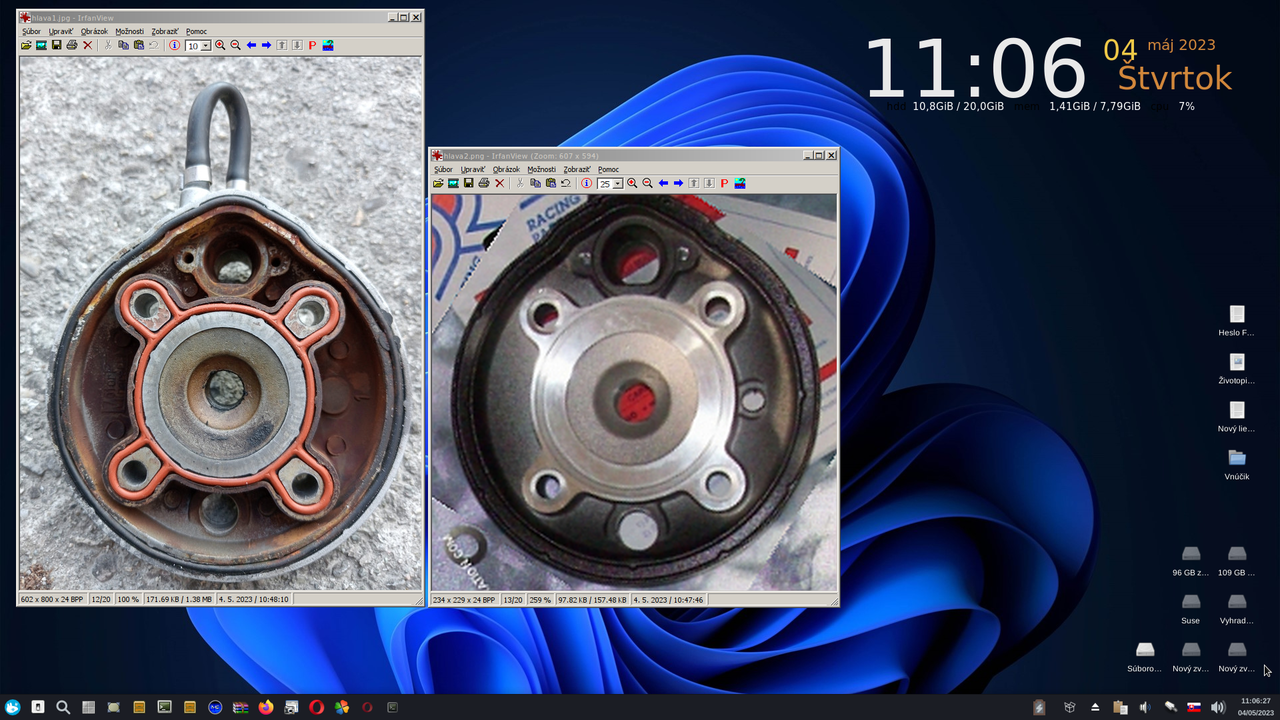Click '602 x 800 x 24 BPP' in status bar
The width and height of the screenshot is (1280, 720).
[52, 599]
